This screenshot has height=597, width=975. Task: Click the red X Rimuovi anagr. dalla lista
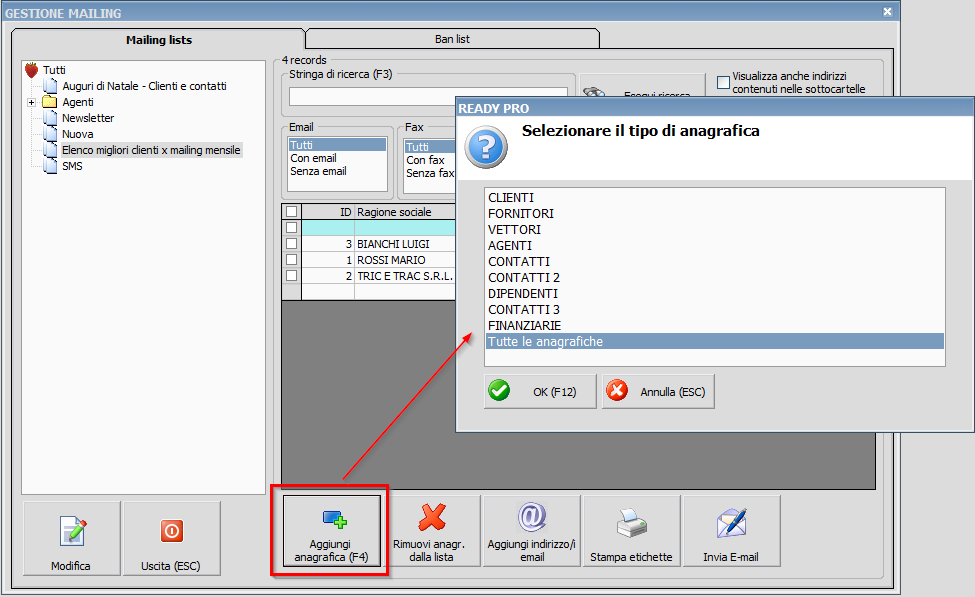click(432, 517)
